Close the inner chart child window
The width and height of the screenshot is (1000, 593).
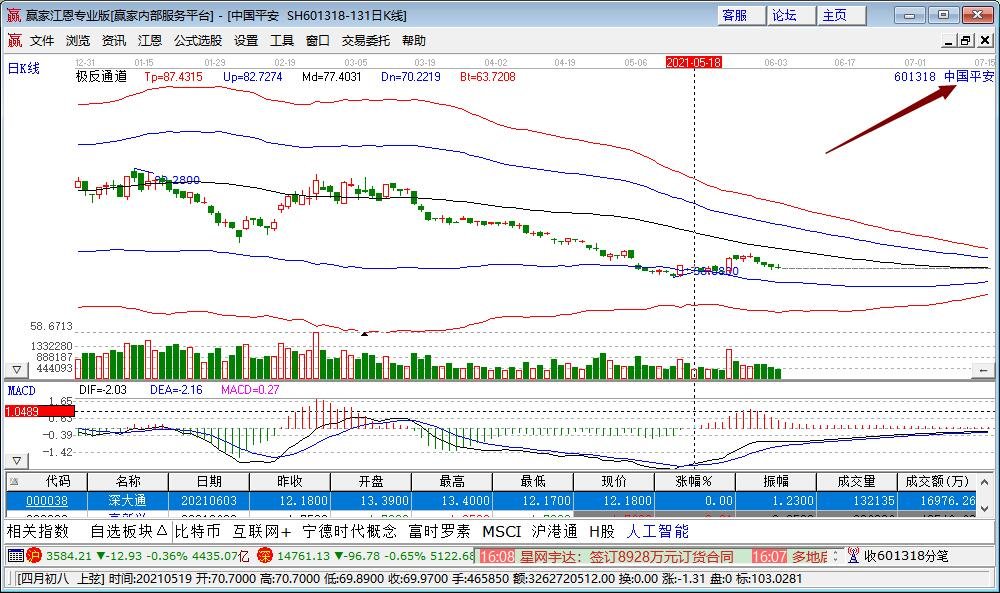point(985,41)
